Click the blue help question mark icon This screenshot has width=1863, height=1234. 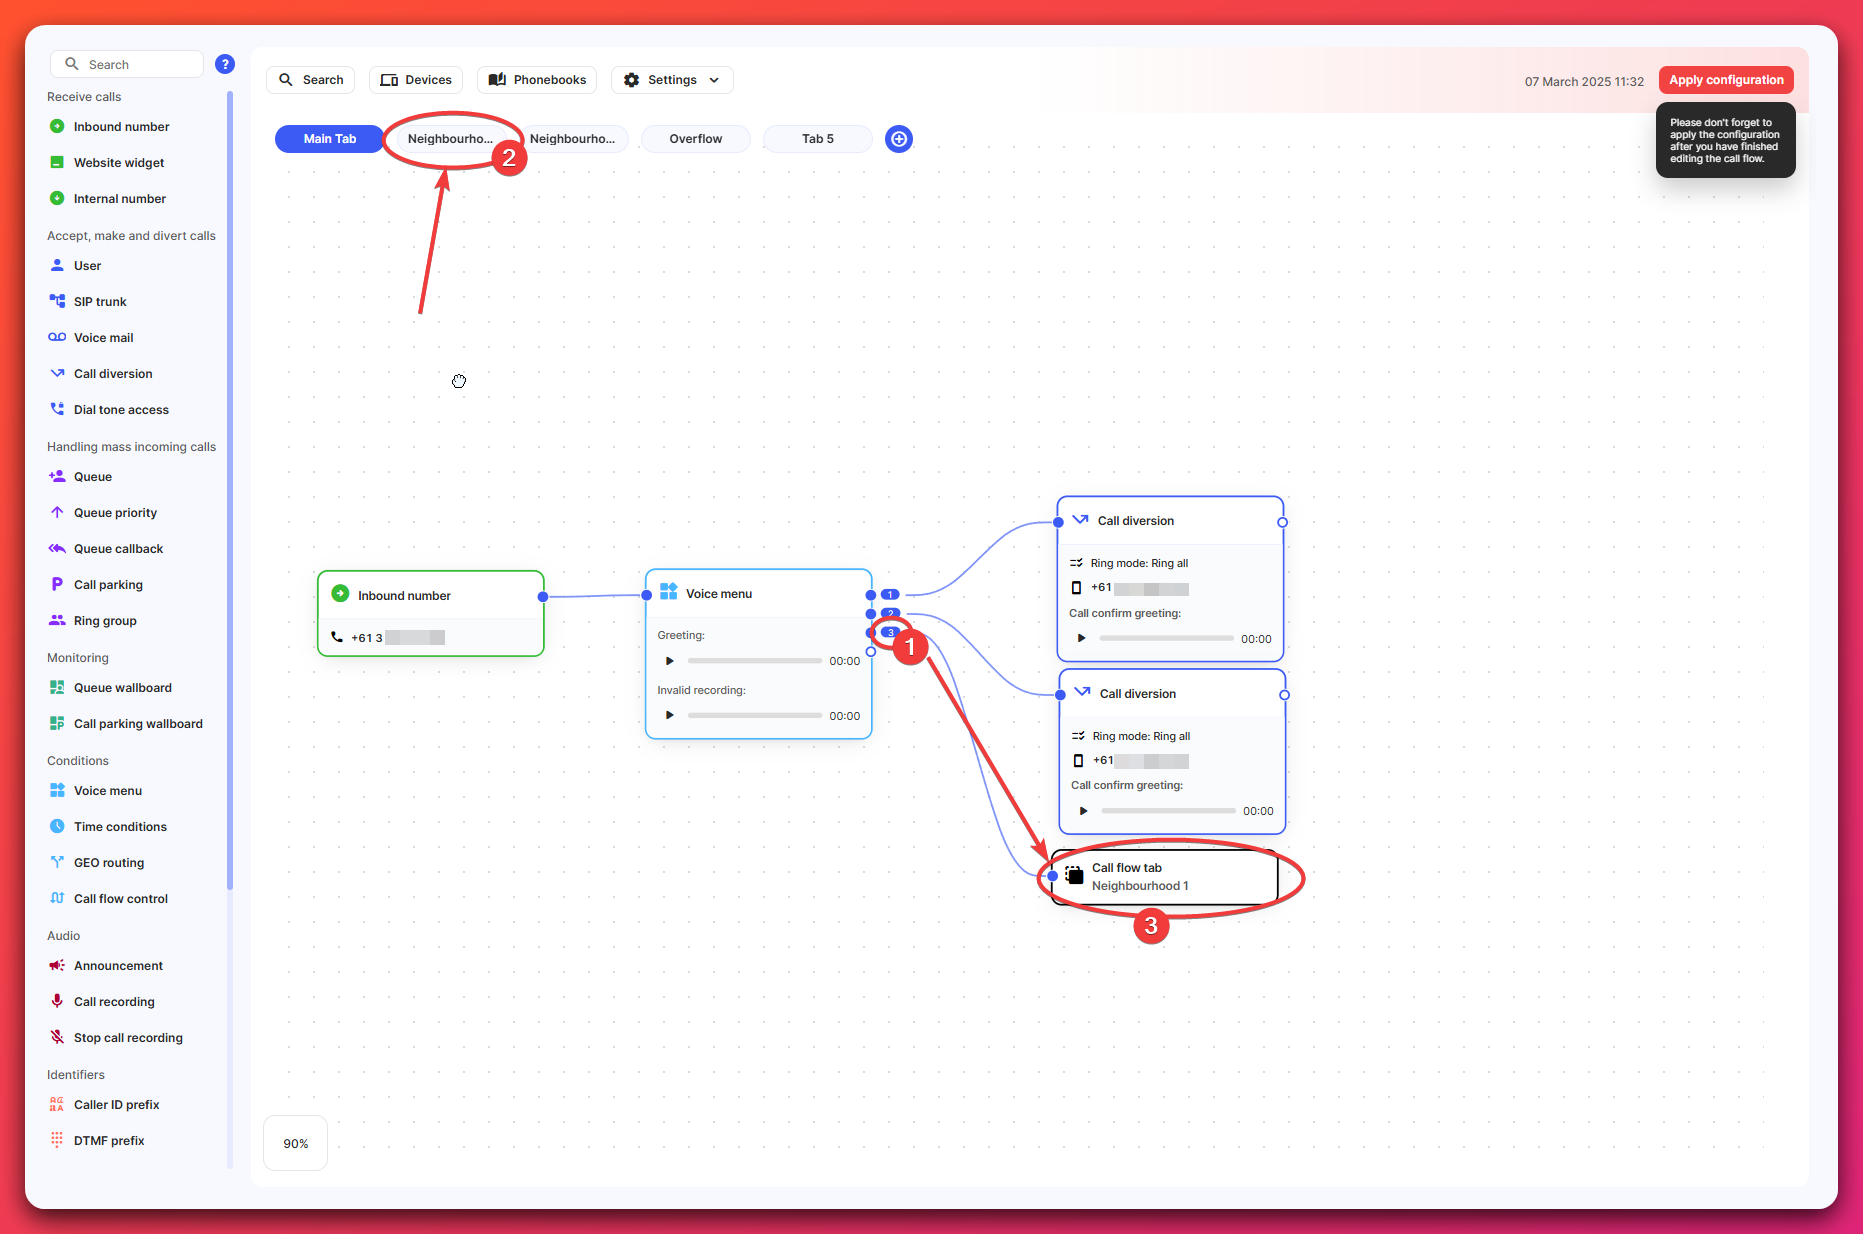225,64
